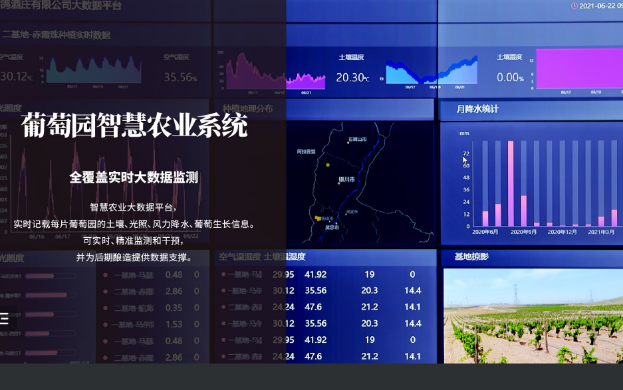Select tallest pink bar in rainfall chart
The height and width of the screenshot is (390, 623).
coord(511,183)
